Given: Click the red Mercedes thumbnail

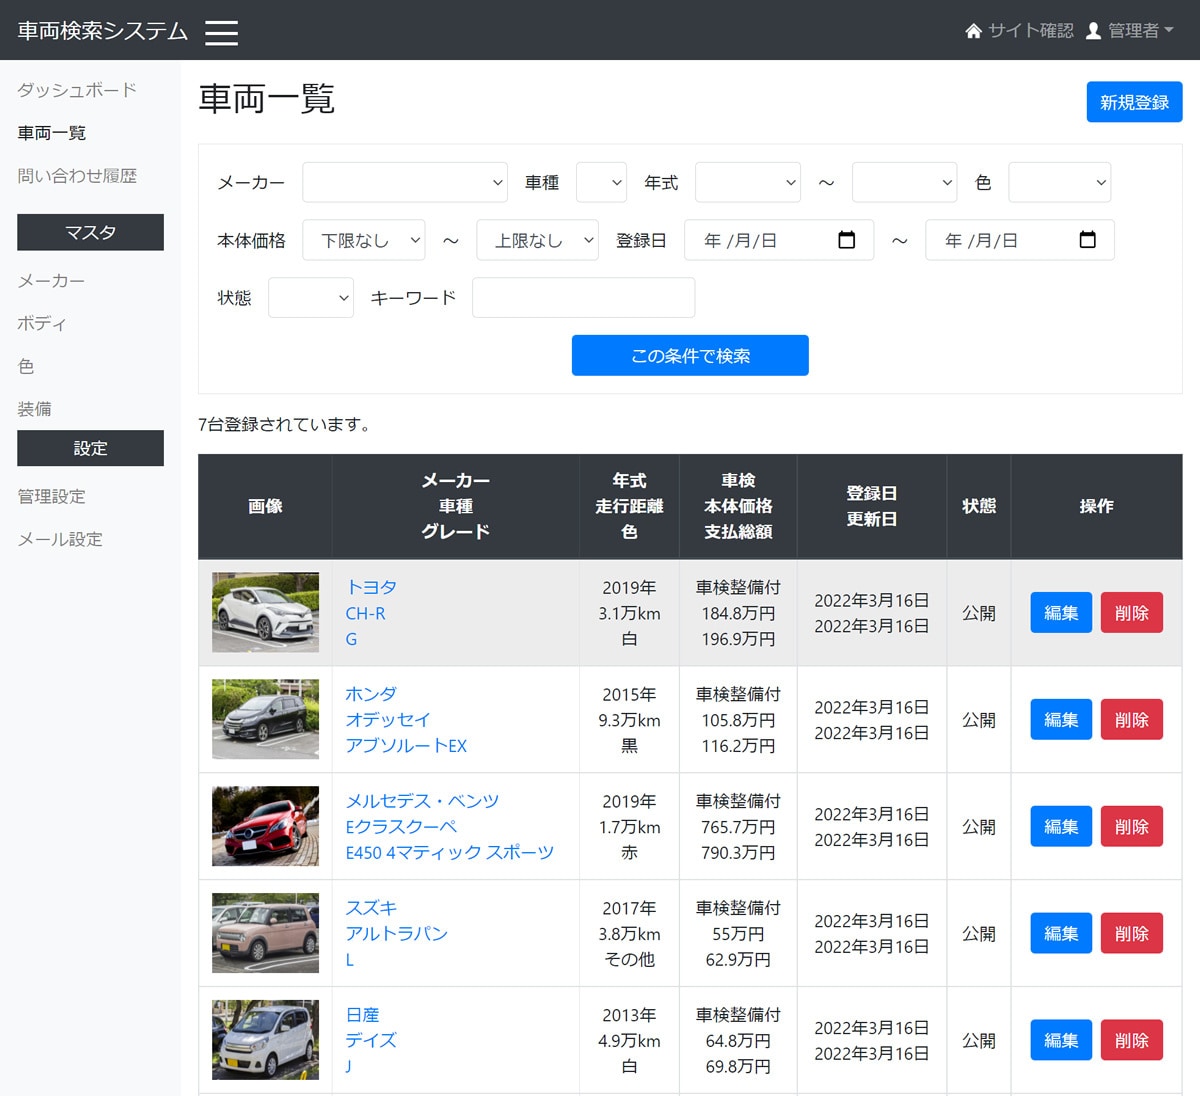Looking at the screenshot, I should [265, 826].
